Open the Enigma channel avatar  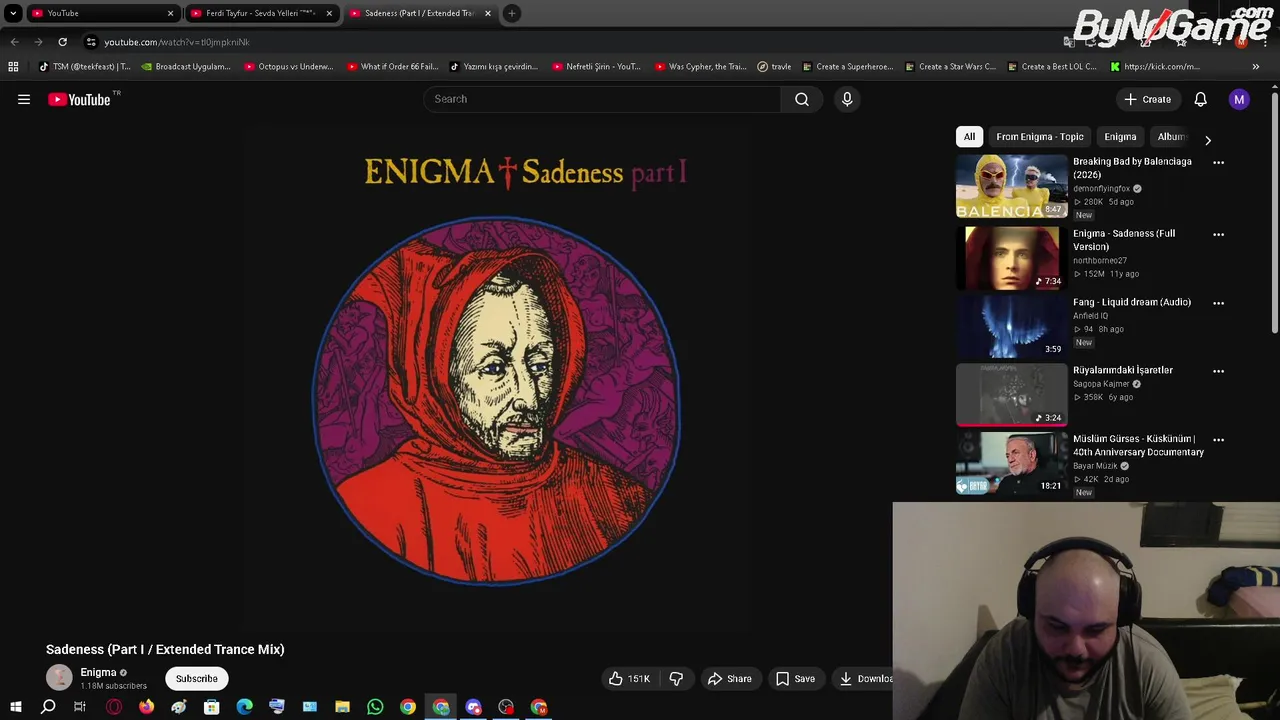pyautogui.click(x=59, y=678)
